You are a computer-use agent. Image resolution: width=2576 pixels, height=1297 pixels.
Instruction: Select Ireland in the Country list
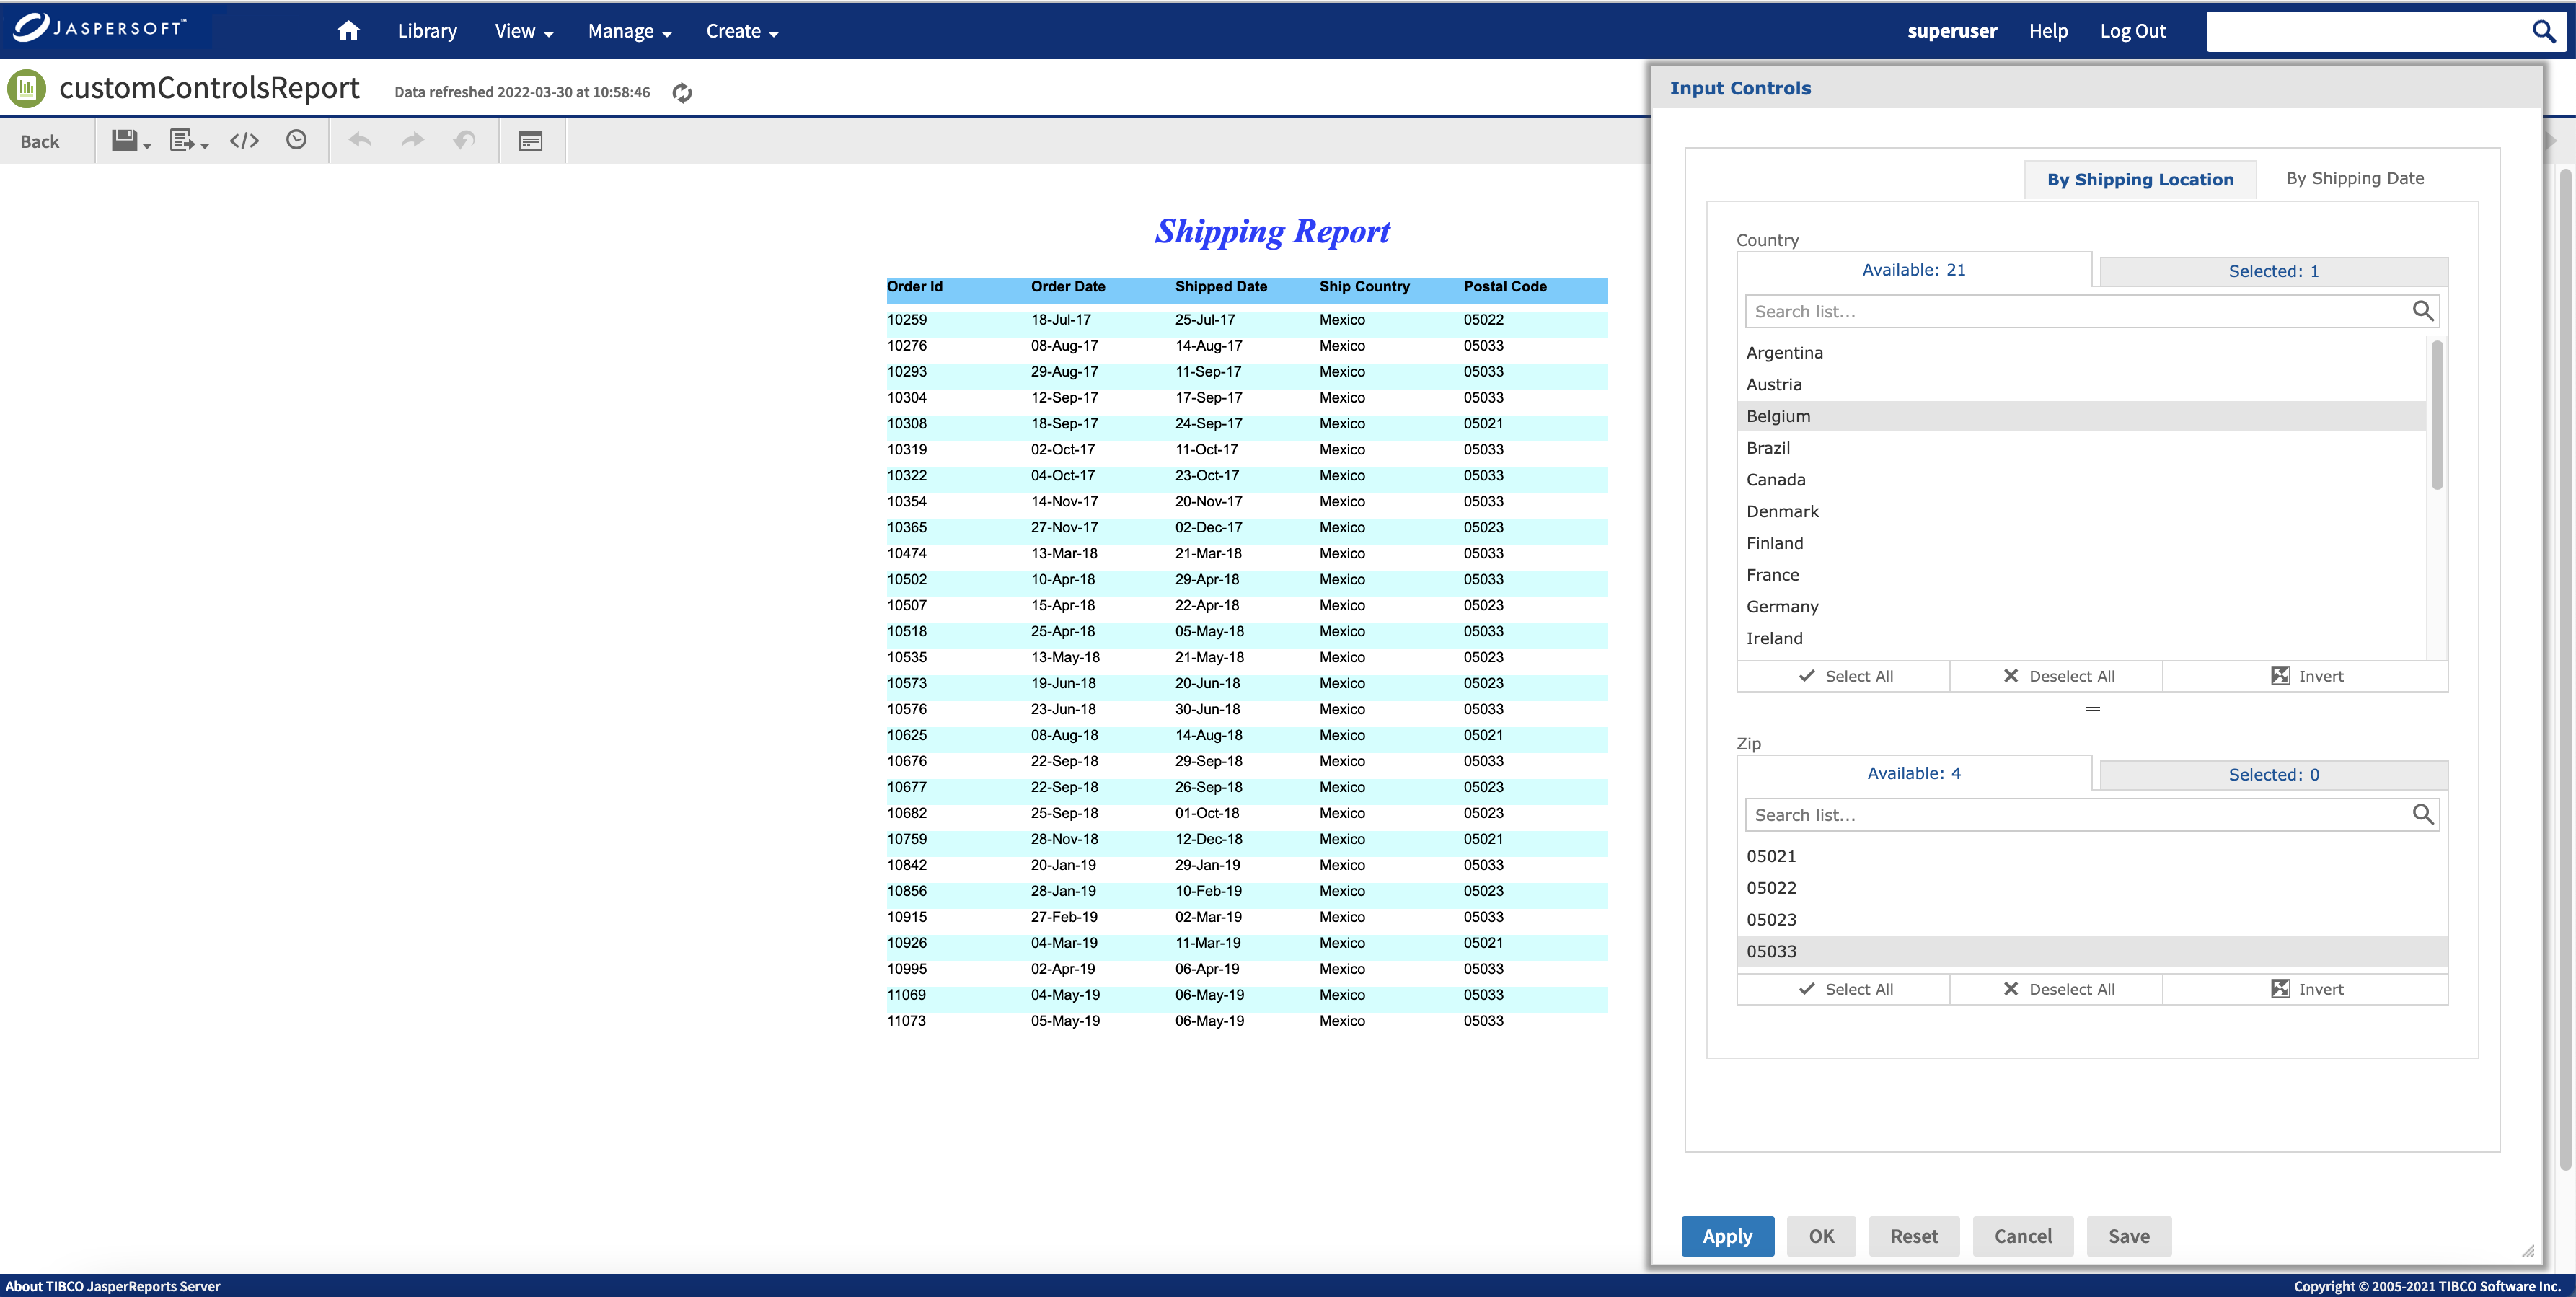pos(2082,638)
